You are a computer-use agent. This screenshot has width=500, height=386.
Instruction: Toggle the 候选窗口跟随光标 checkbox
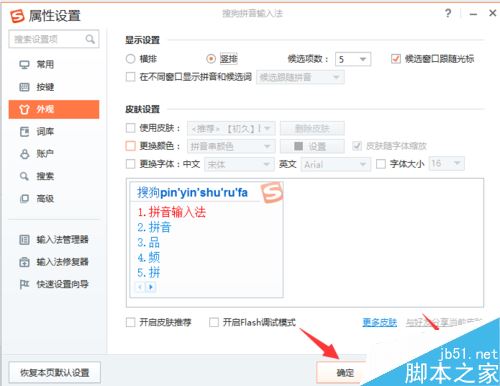tap(396, 59)
